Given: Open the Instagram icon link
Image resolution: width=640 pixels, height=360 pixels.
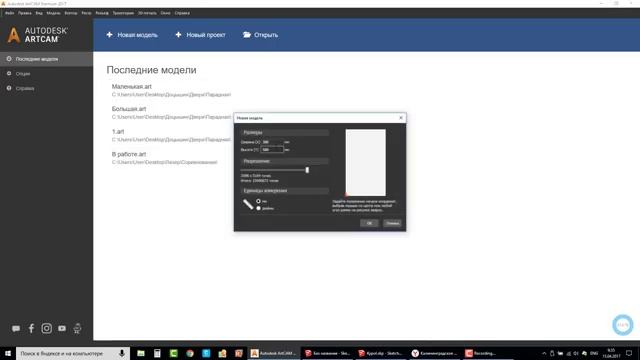Looking at the screenshot, I should [47, 328].
